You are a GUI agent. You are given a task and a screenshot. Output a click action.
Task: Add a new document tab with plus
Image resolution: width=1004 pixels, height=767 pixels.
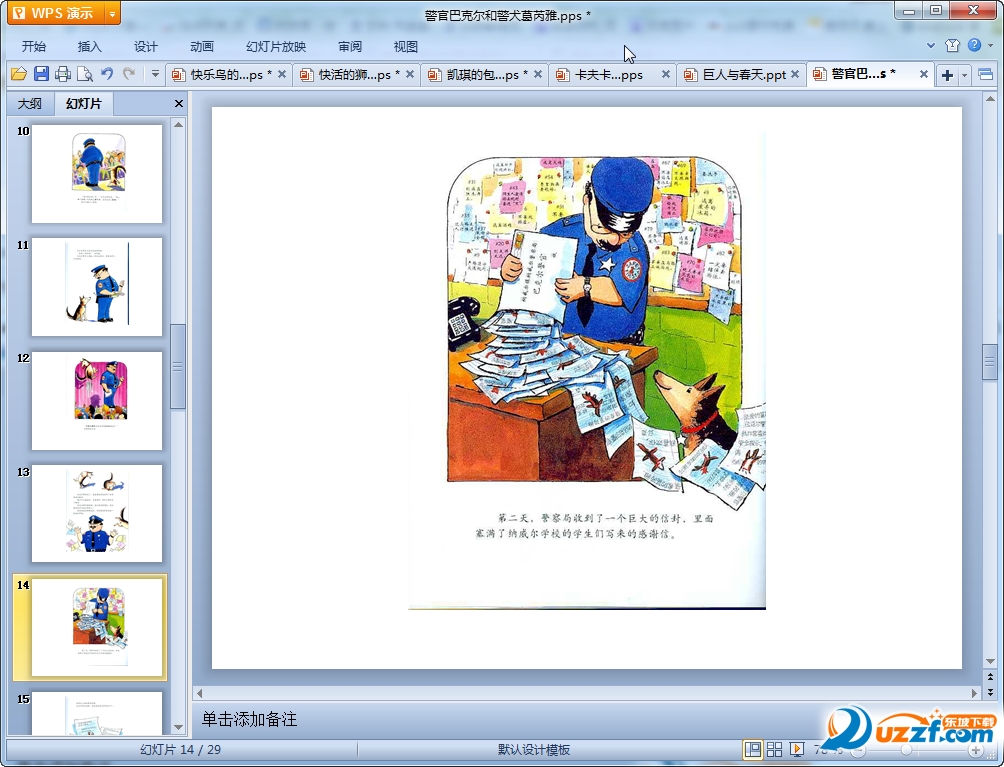(947, 75)
